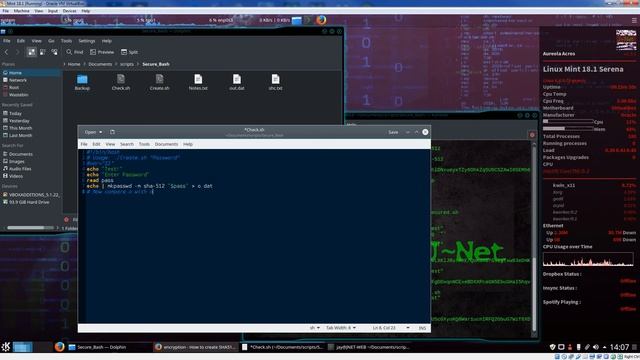Switch to jay@JNET-WEB terminal taskbar entry
The width and height of the screenshot is (640, 360).
tap(369, 347)
